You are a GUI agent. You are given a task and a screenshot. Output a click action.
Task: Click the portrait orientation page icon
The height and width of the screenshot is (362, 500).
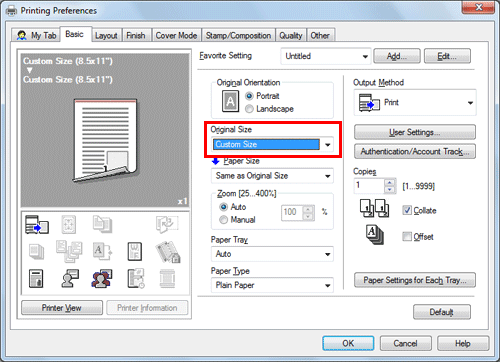tap(230, 101)
